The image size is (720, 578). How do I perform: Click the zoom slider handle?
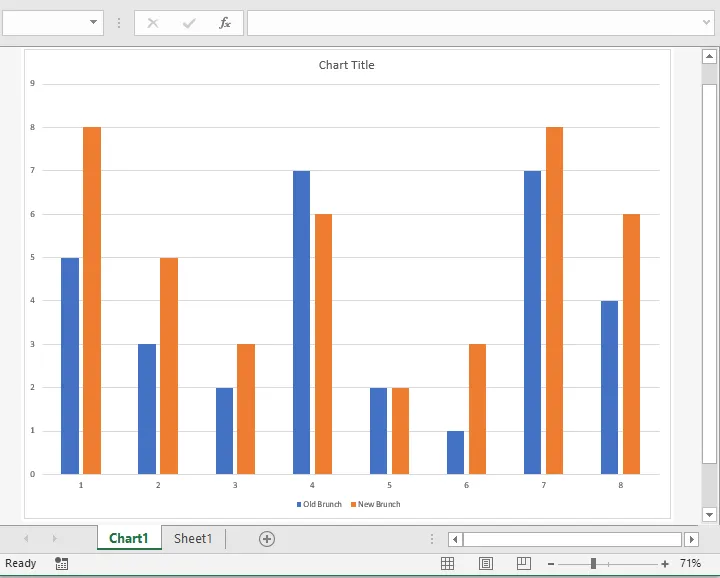click(593, 563)
